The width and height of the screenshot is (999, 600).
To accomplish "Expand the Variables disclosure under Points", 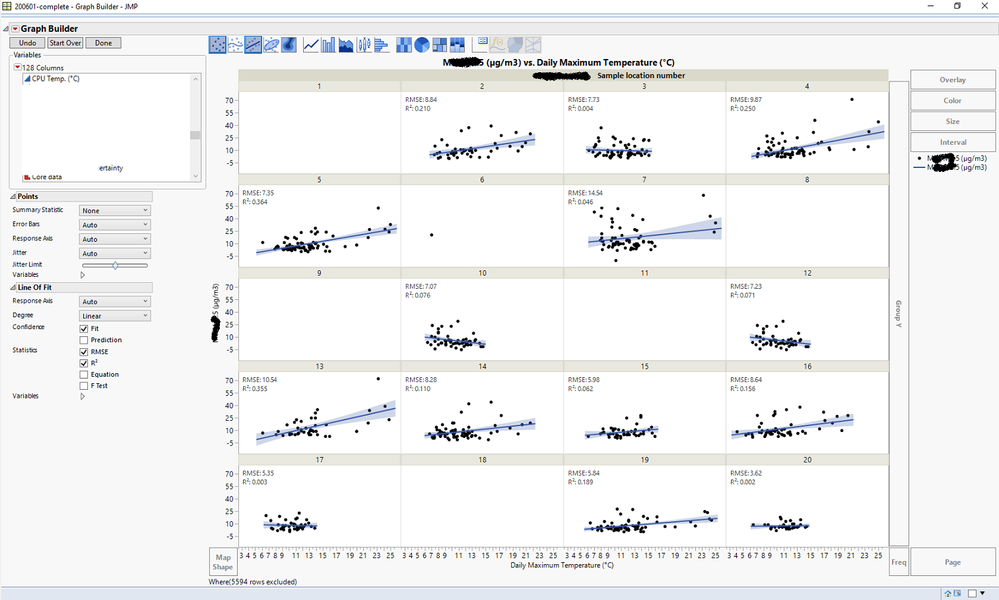I will coord(83,274).
